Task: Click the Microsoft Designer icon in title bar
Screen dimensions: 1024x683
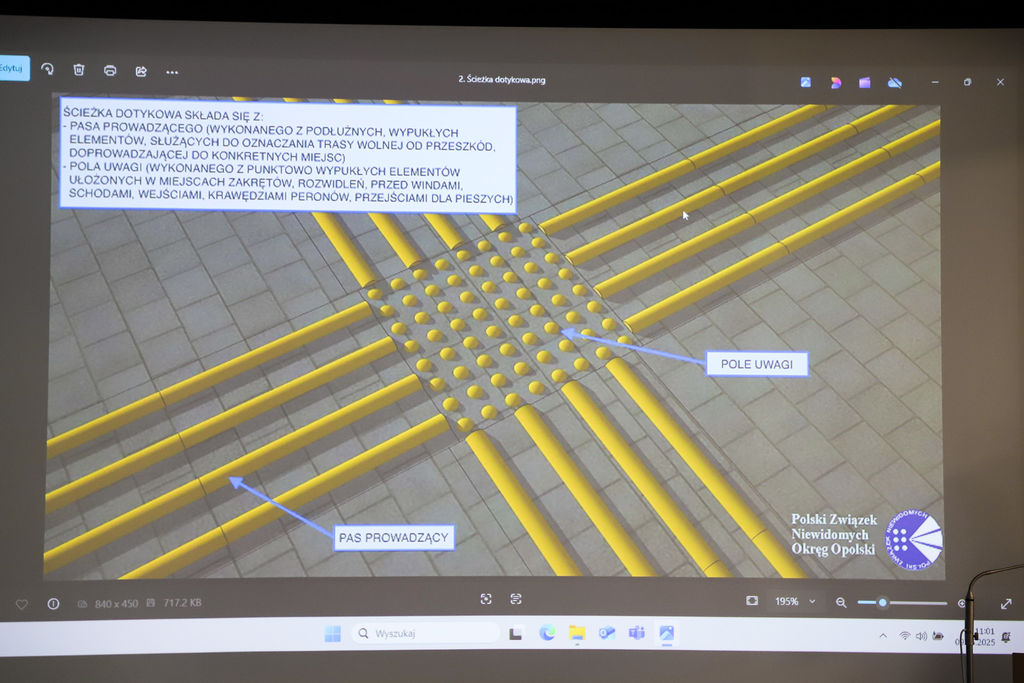Action: [836, 82]
